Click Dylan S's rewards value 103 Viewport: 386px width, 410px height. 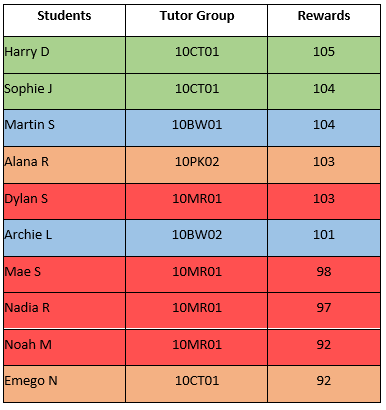coord(324,201)
